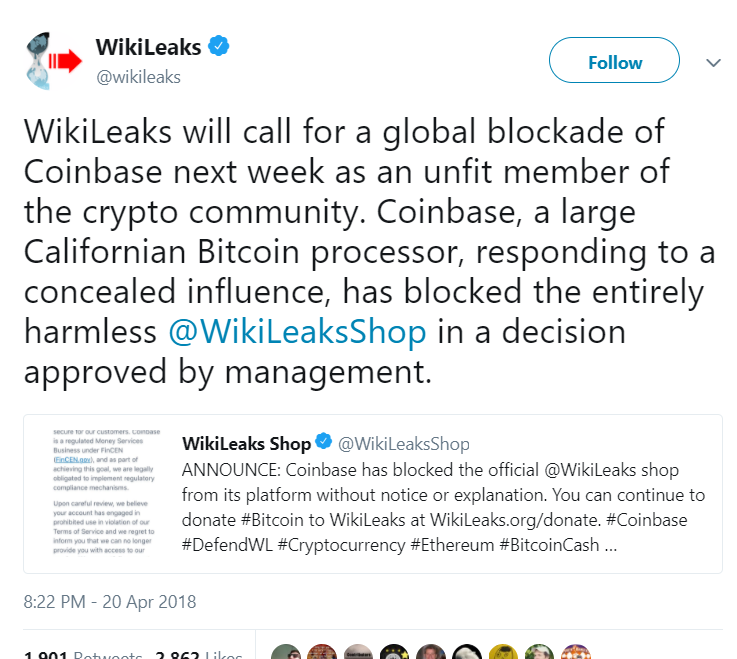Click the quoted tweet's document thumbnail
737x659 pixels.
(93, 493)
